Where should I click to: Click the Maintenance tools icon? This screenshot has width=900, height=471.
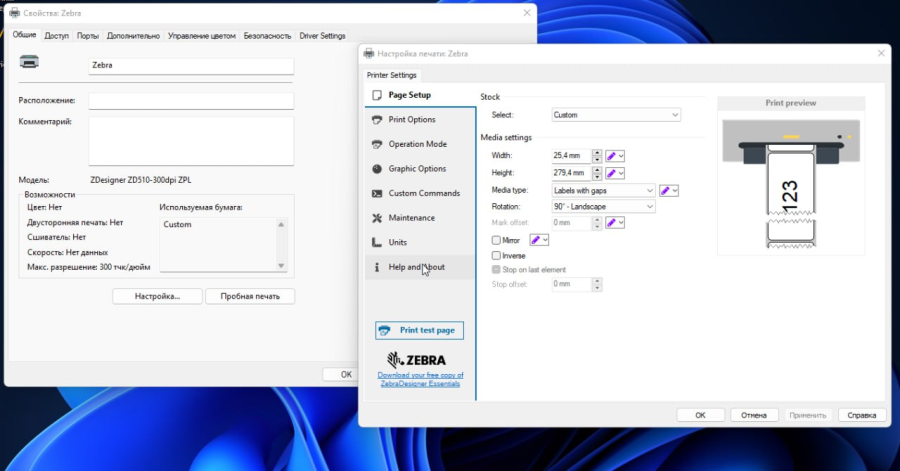click(377, 218)
